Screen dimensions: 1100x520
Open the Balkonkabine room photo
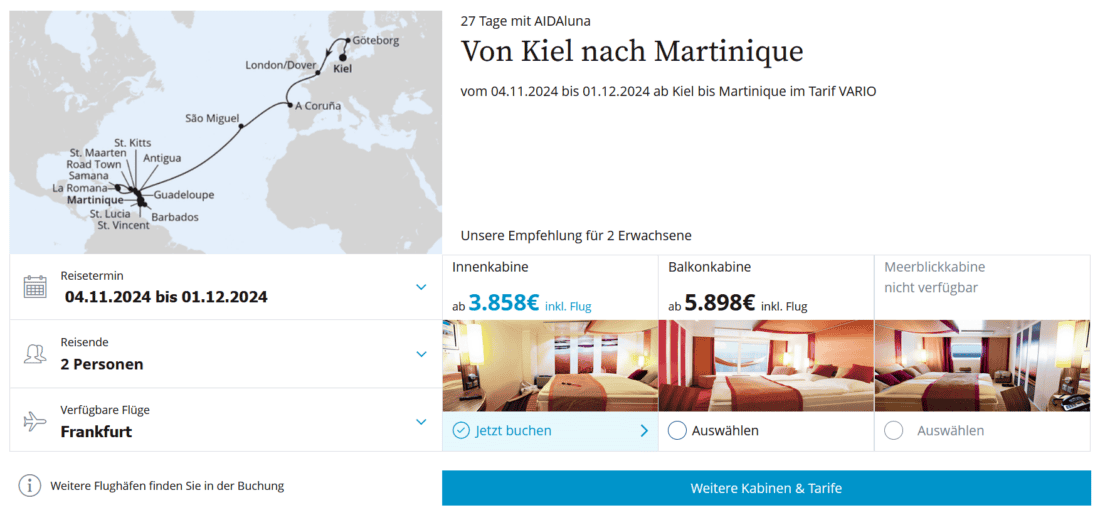coord(766,366)
